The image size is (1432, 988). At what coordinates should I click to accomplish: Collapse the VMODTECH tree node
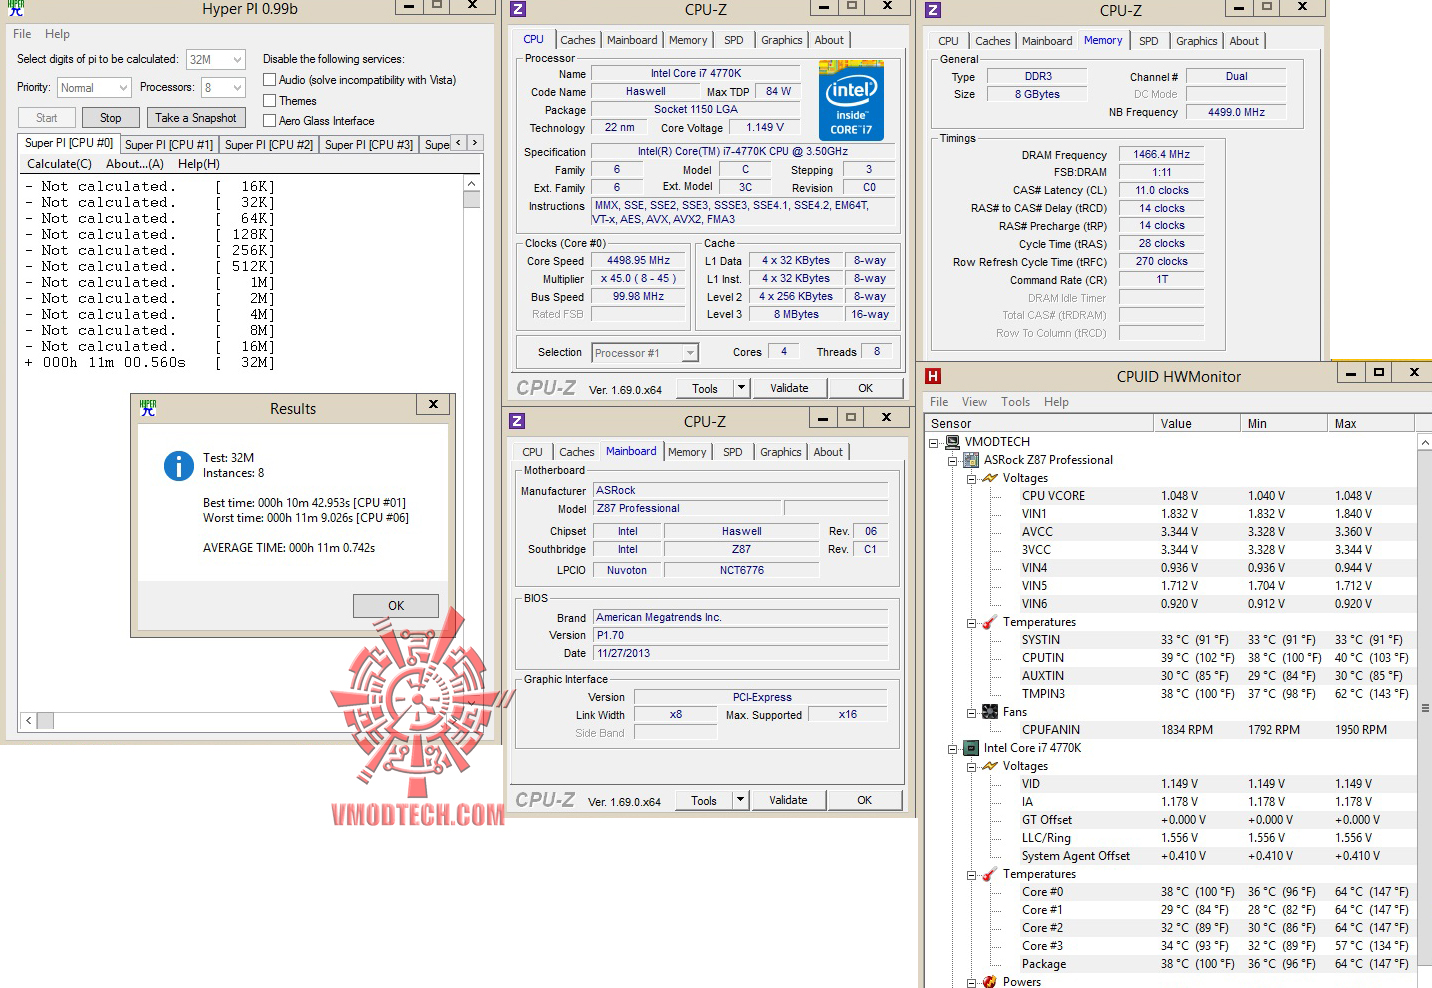[x=934, y=442]
